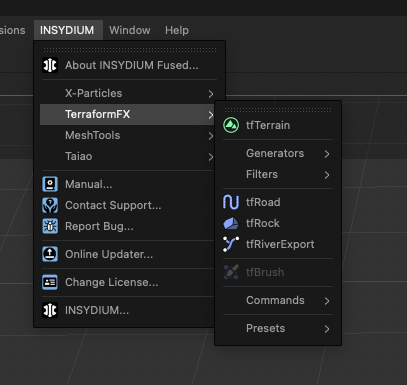
Task: Choose the MeshTools menu entry
Action: 128,135
